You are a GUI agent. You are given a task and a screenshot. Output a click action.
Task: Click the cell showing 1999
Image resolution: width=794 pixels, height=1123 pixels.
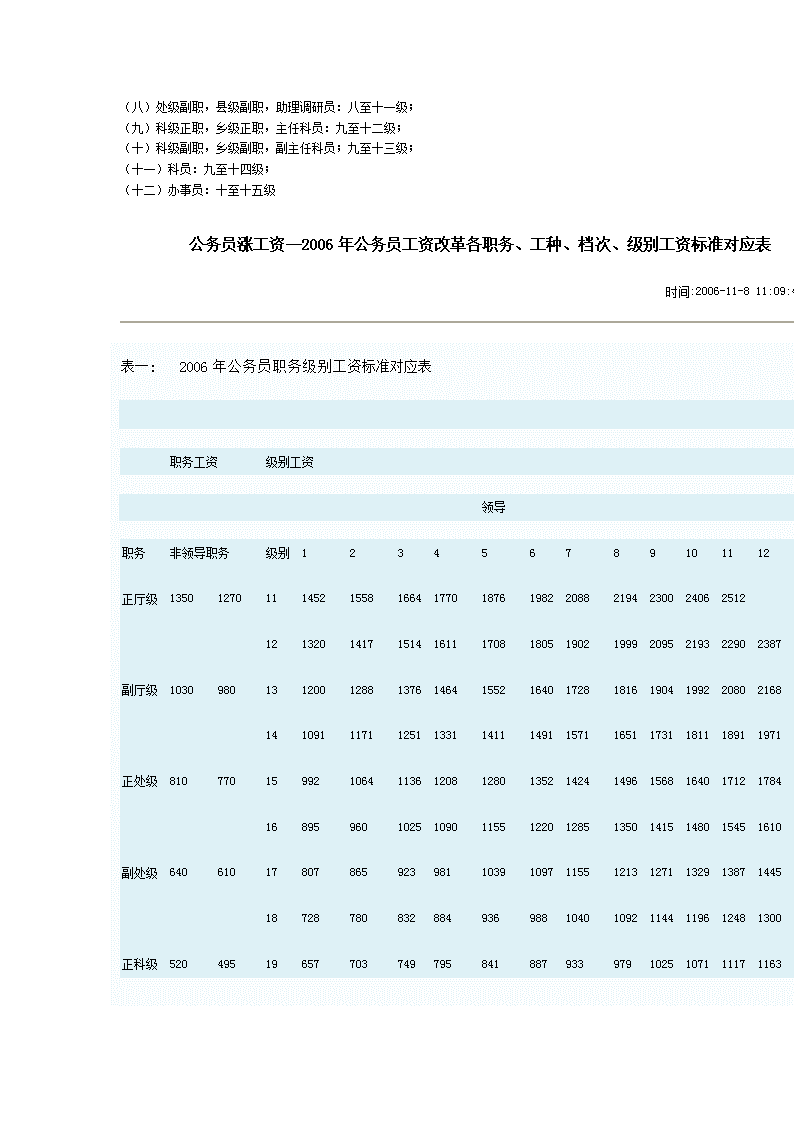[625, 645]
